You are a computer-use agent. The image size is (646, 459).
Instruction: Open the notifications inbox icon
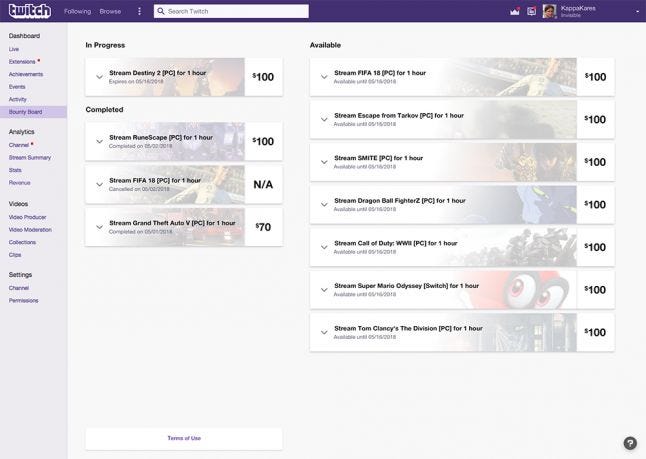pos(531,11)
